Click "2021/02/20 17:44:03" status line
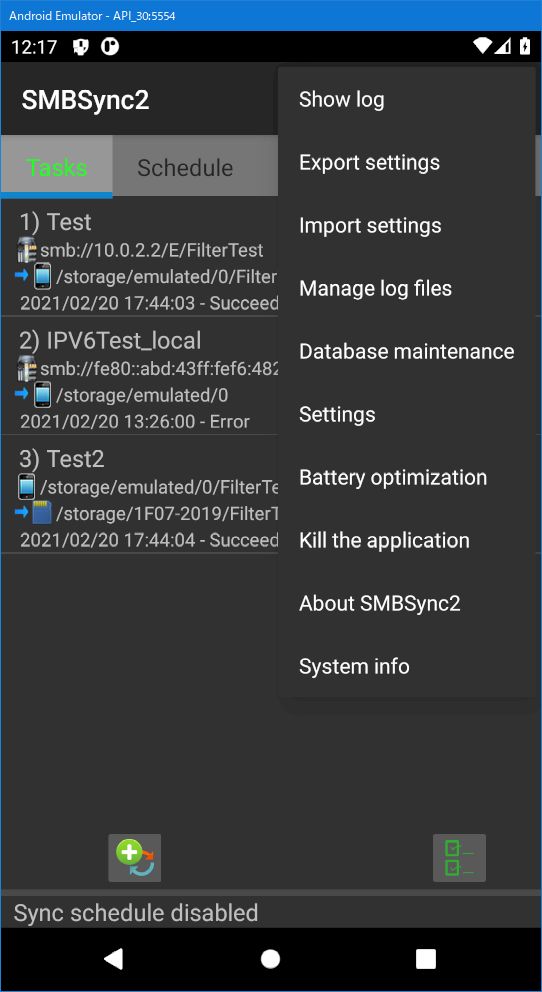Viewport: 542px width, 992px height. (149, 303)
